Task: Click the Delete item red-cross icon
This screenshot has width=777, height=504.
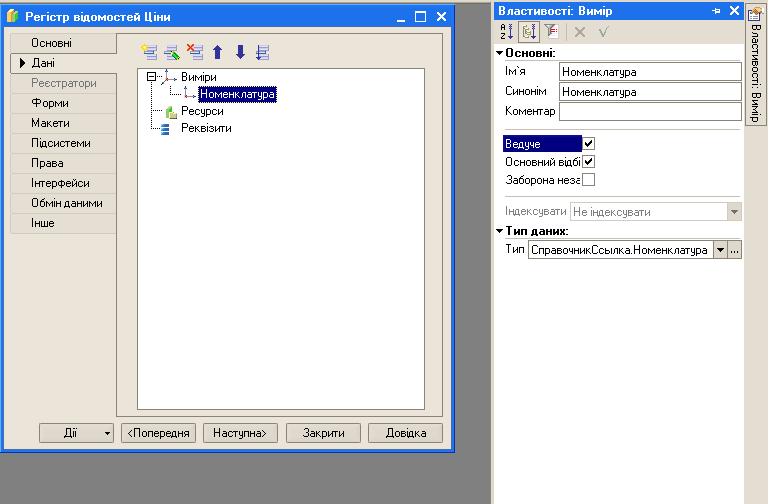Action: (195, 52)
